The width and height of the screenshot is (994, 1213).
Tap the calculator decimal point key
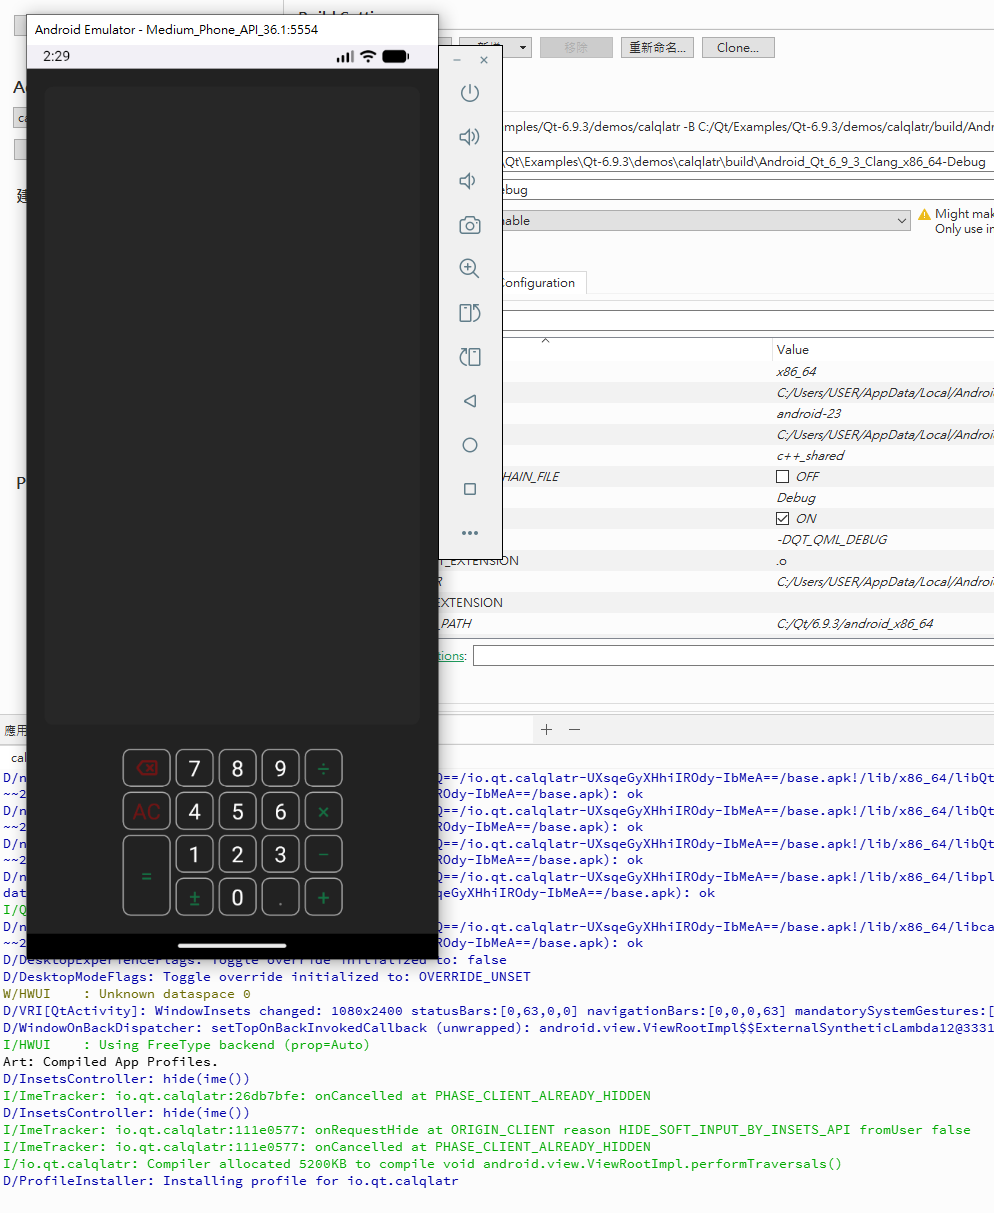point(280,897)
